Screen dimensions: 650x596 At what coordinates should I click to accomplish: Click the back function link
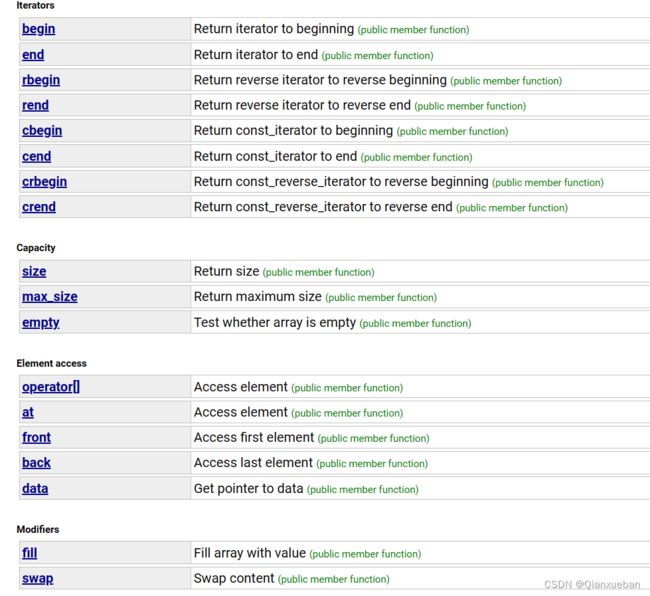coord(36,463)
